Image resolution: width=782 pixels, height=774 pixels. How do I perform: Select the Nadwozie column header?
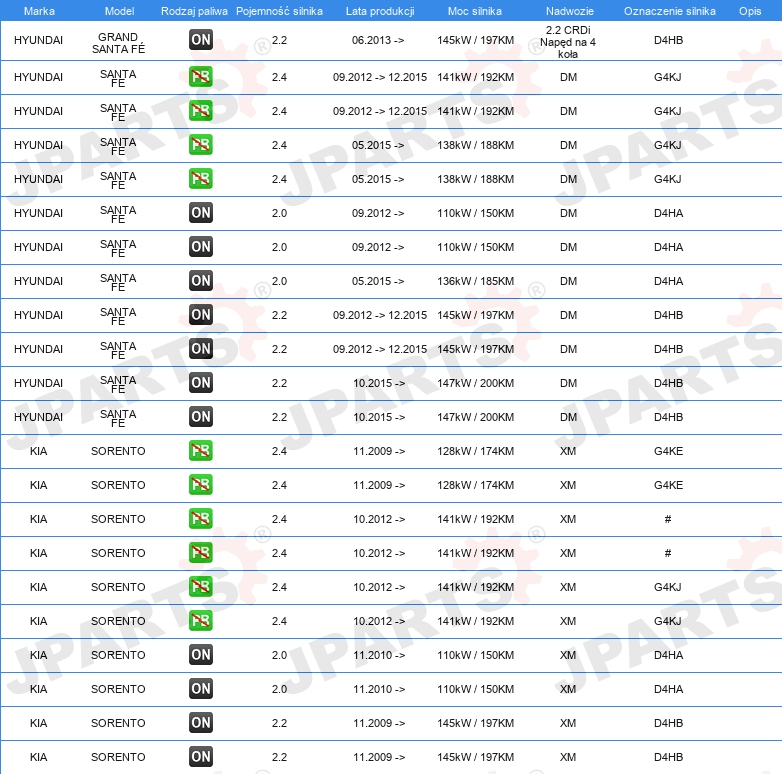[570, 11]
